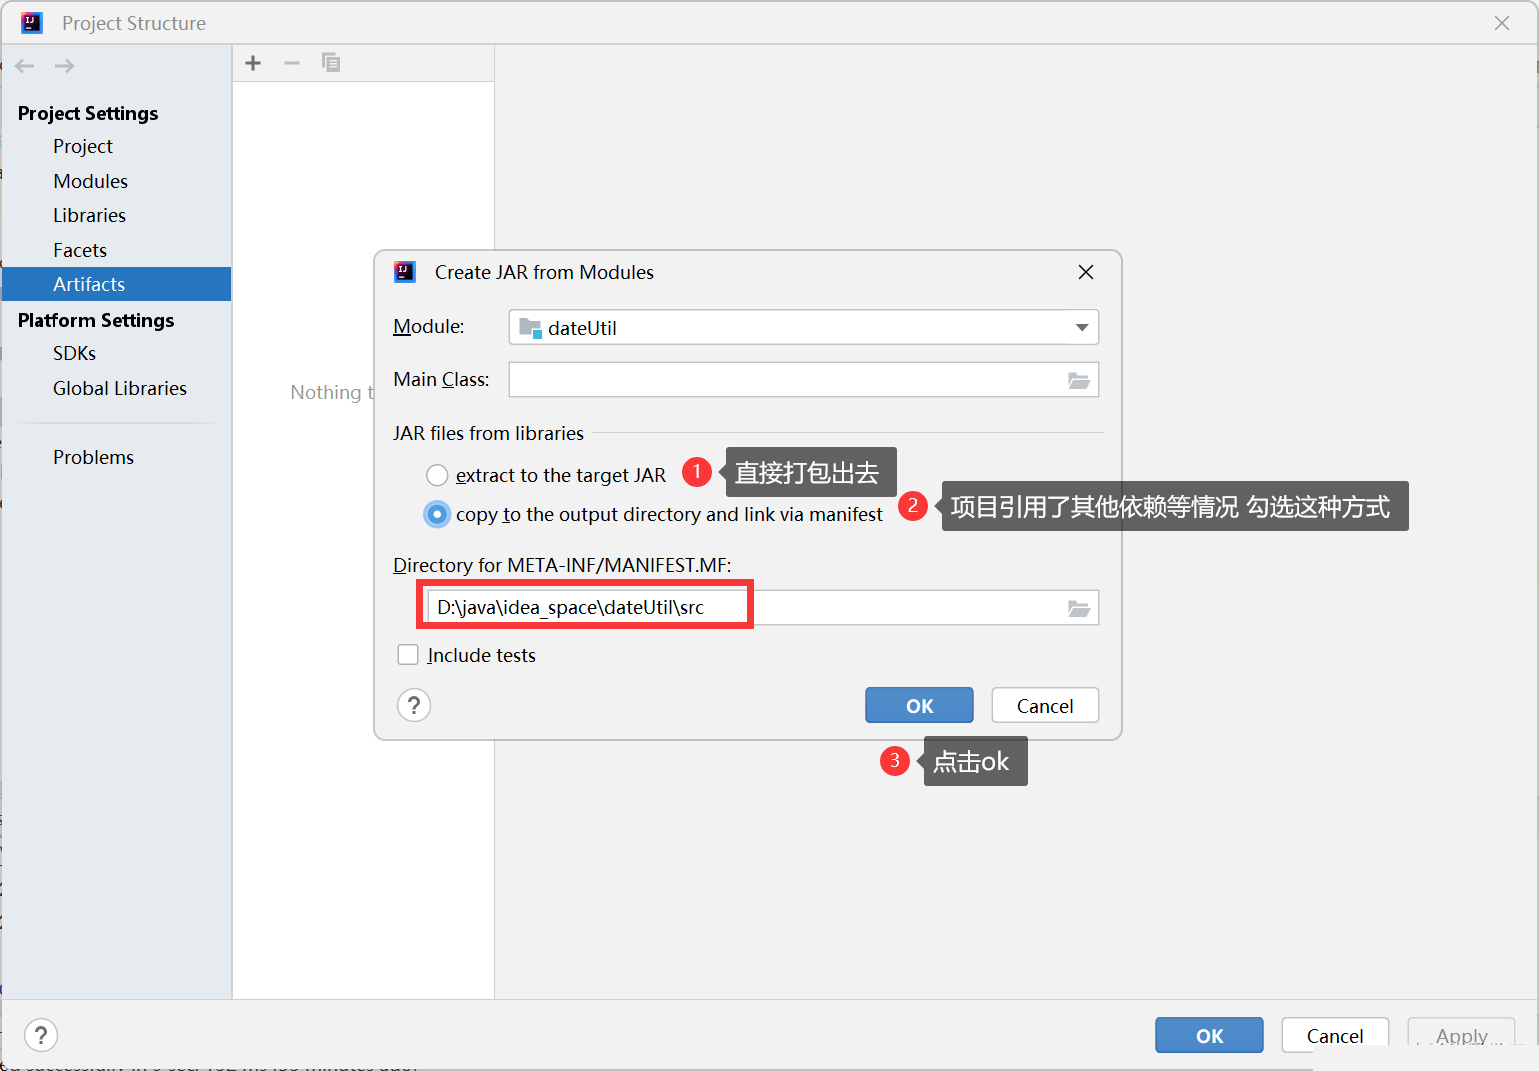Choose copy to output directory option
The image size is (1539, 1071).
(437, 514)
